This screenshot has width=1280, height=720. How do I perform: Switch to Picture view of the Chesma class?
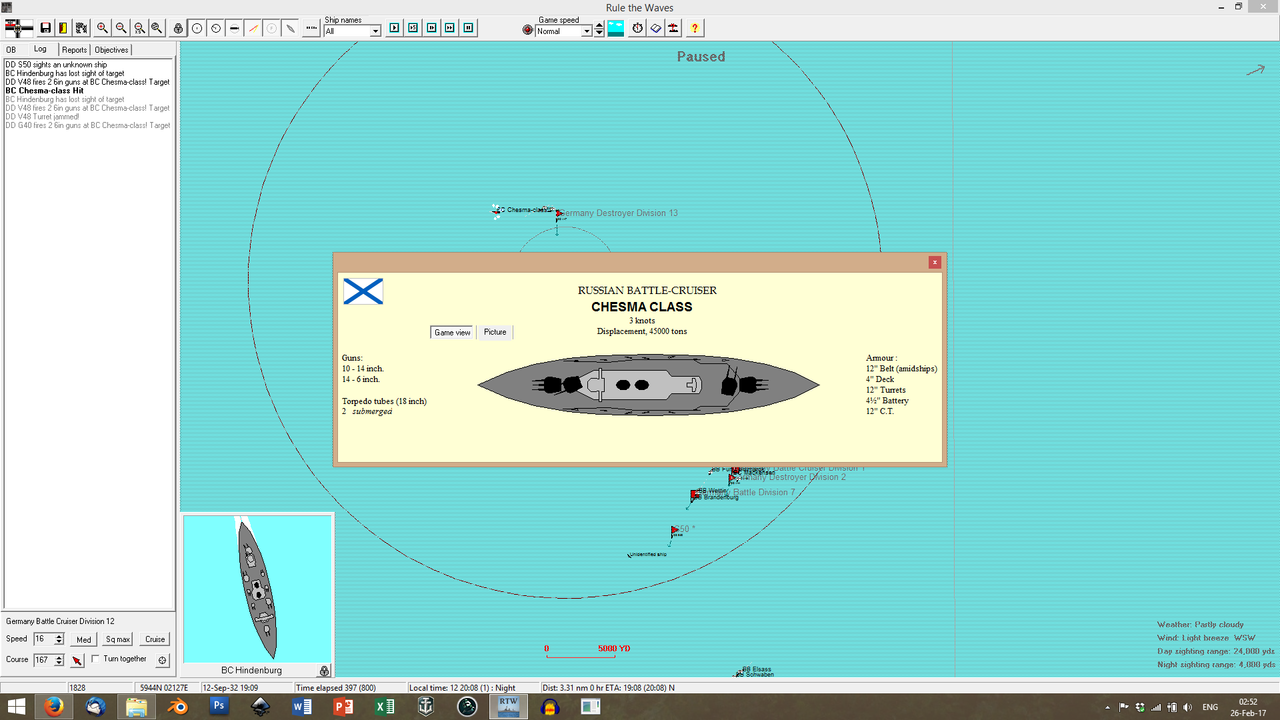tap(495, 331)
